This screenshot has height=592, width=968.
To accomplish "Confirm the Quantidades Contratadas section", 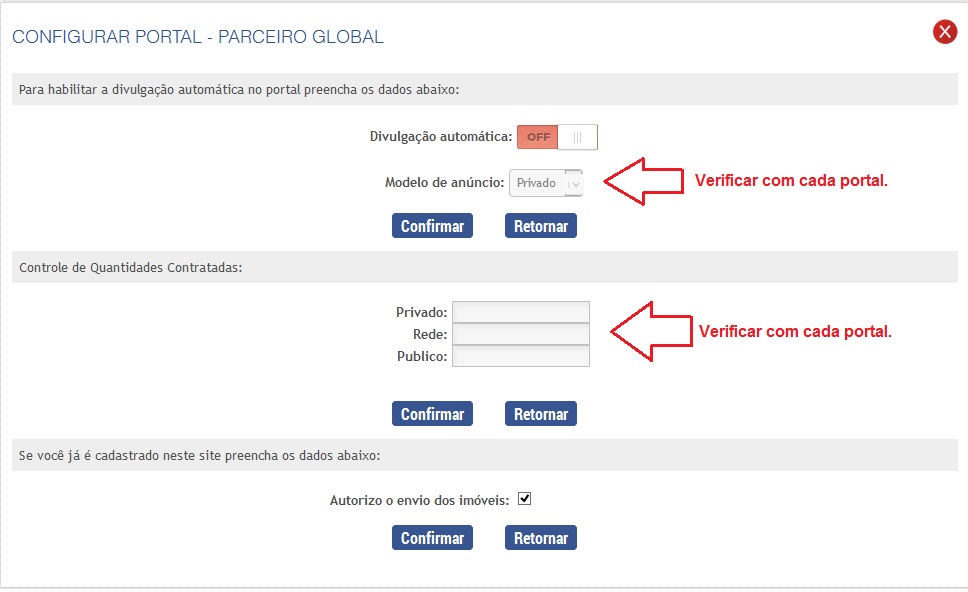I will click(432, 414).
